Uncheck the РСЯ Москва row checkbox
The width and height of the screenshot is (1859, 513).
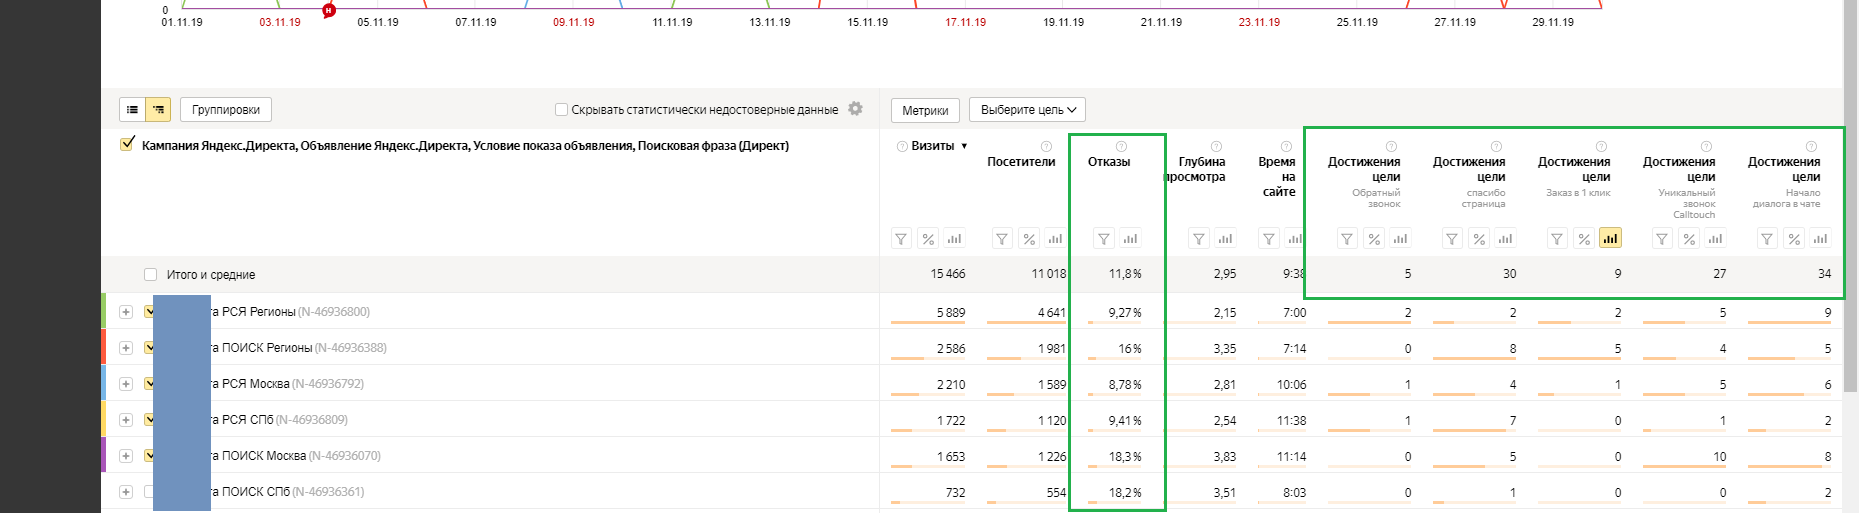pyautogui.click(x=150, y=383)
